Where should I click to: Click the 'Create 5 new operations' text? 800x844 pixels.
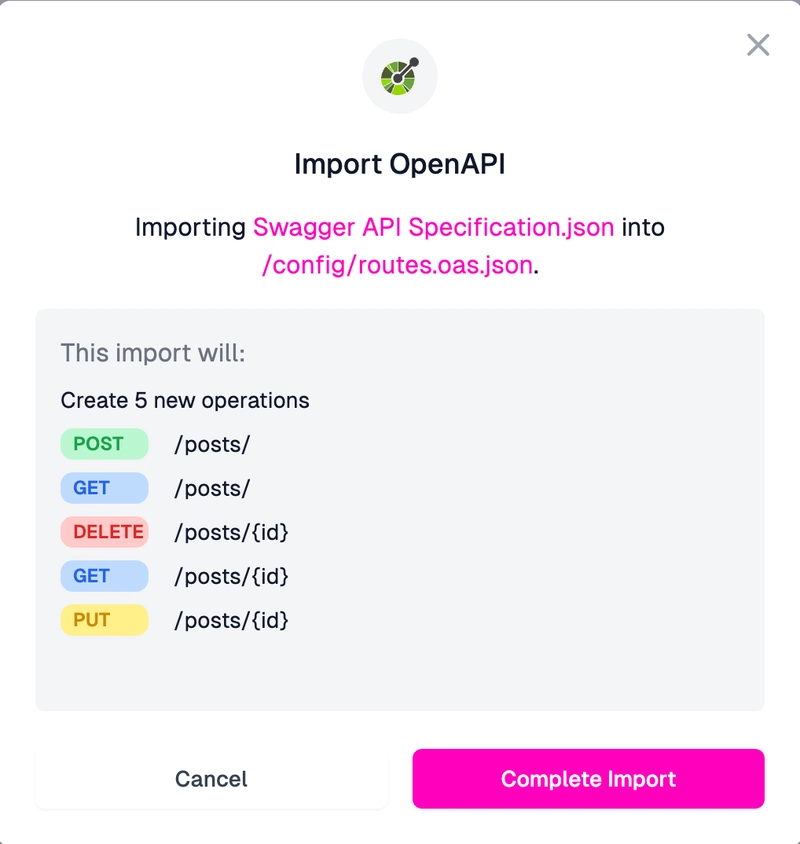pyautogui.click(x=185, y=400)
